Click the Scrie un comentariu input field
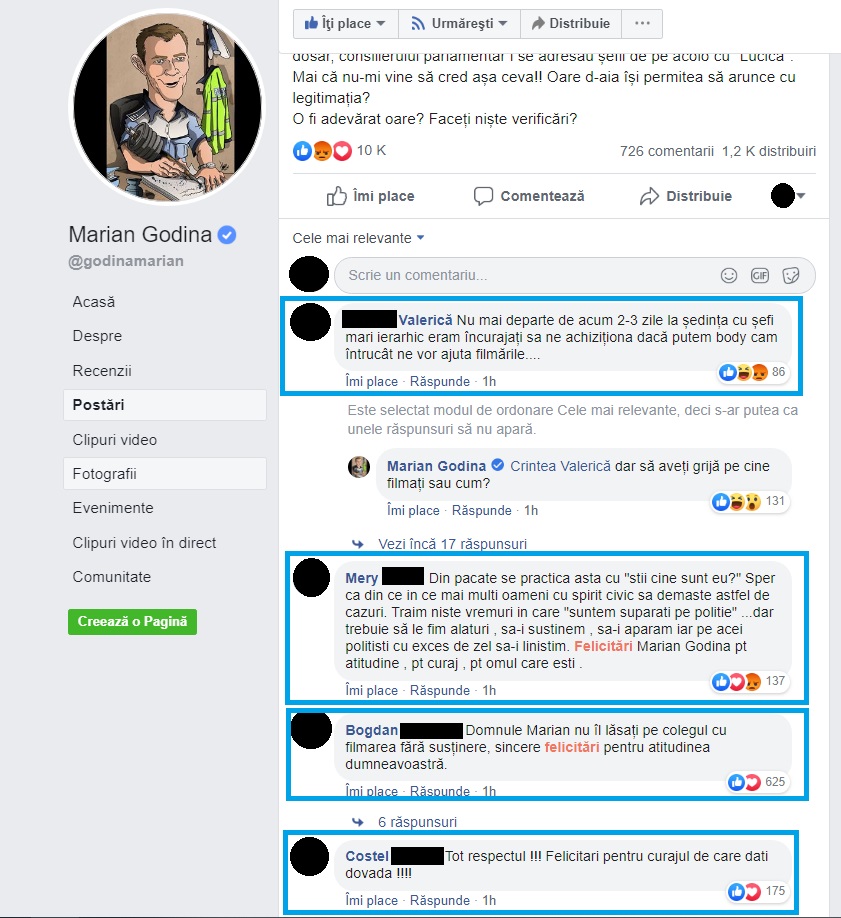 point(527,275)
